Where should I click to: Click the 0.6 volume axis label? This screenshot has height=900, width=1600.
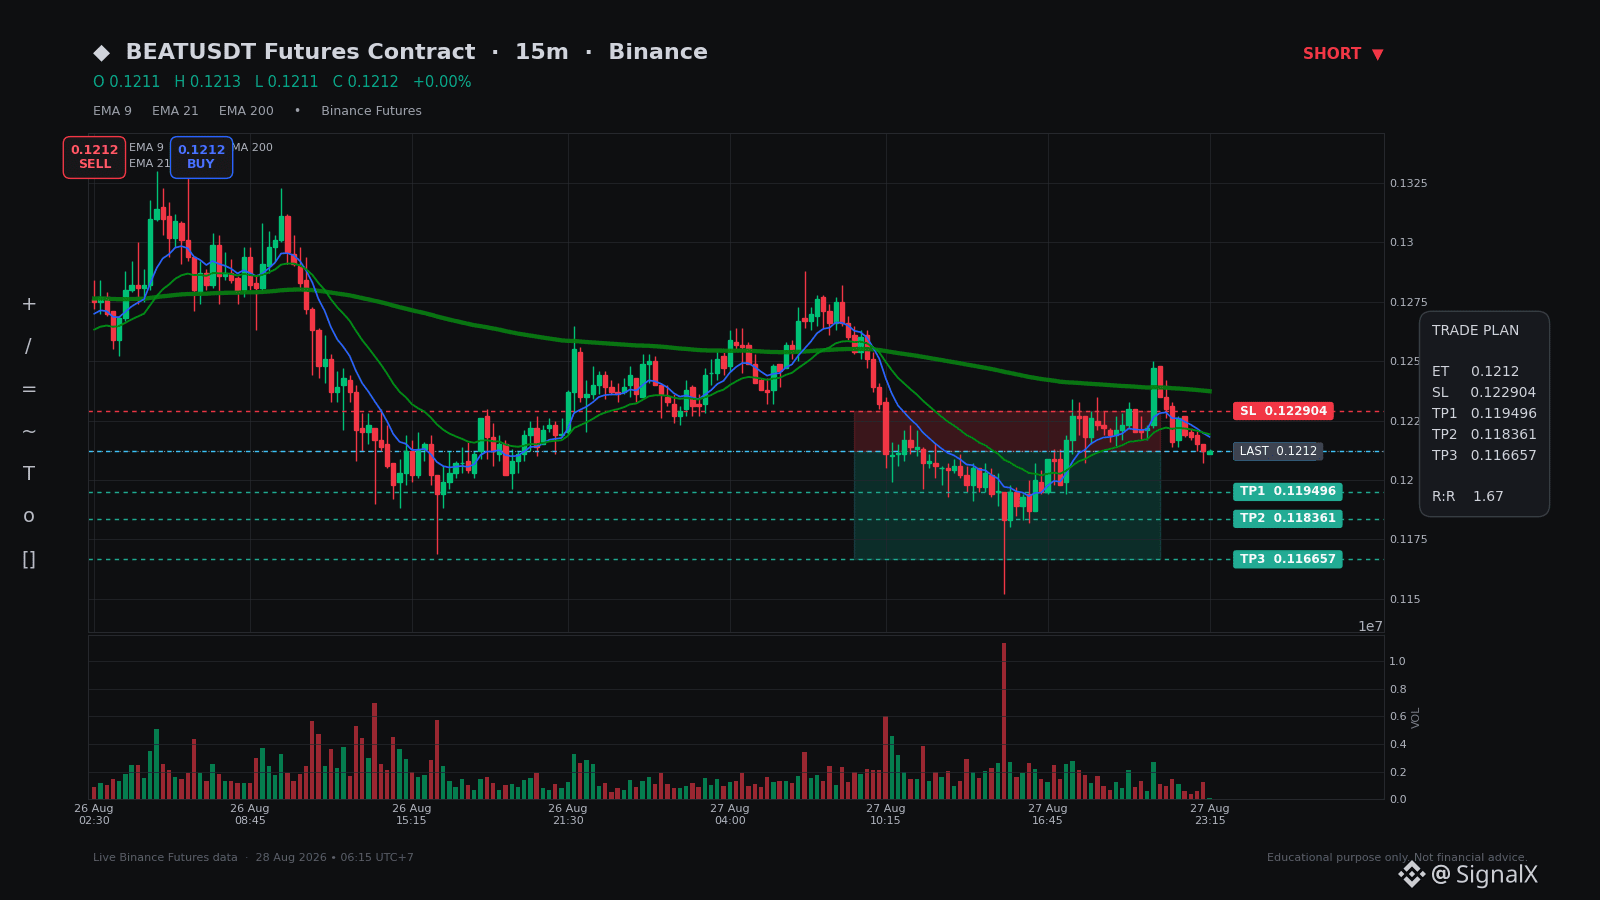point(1397,717)
